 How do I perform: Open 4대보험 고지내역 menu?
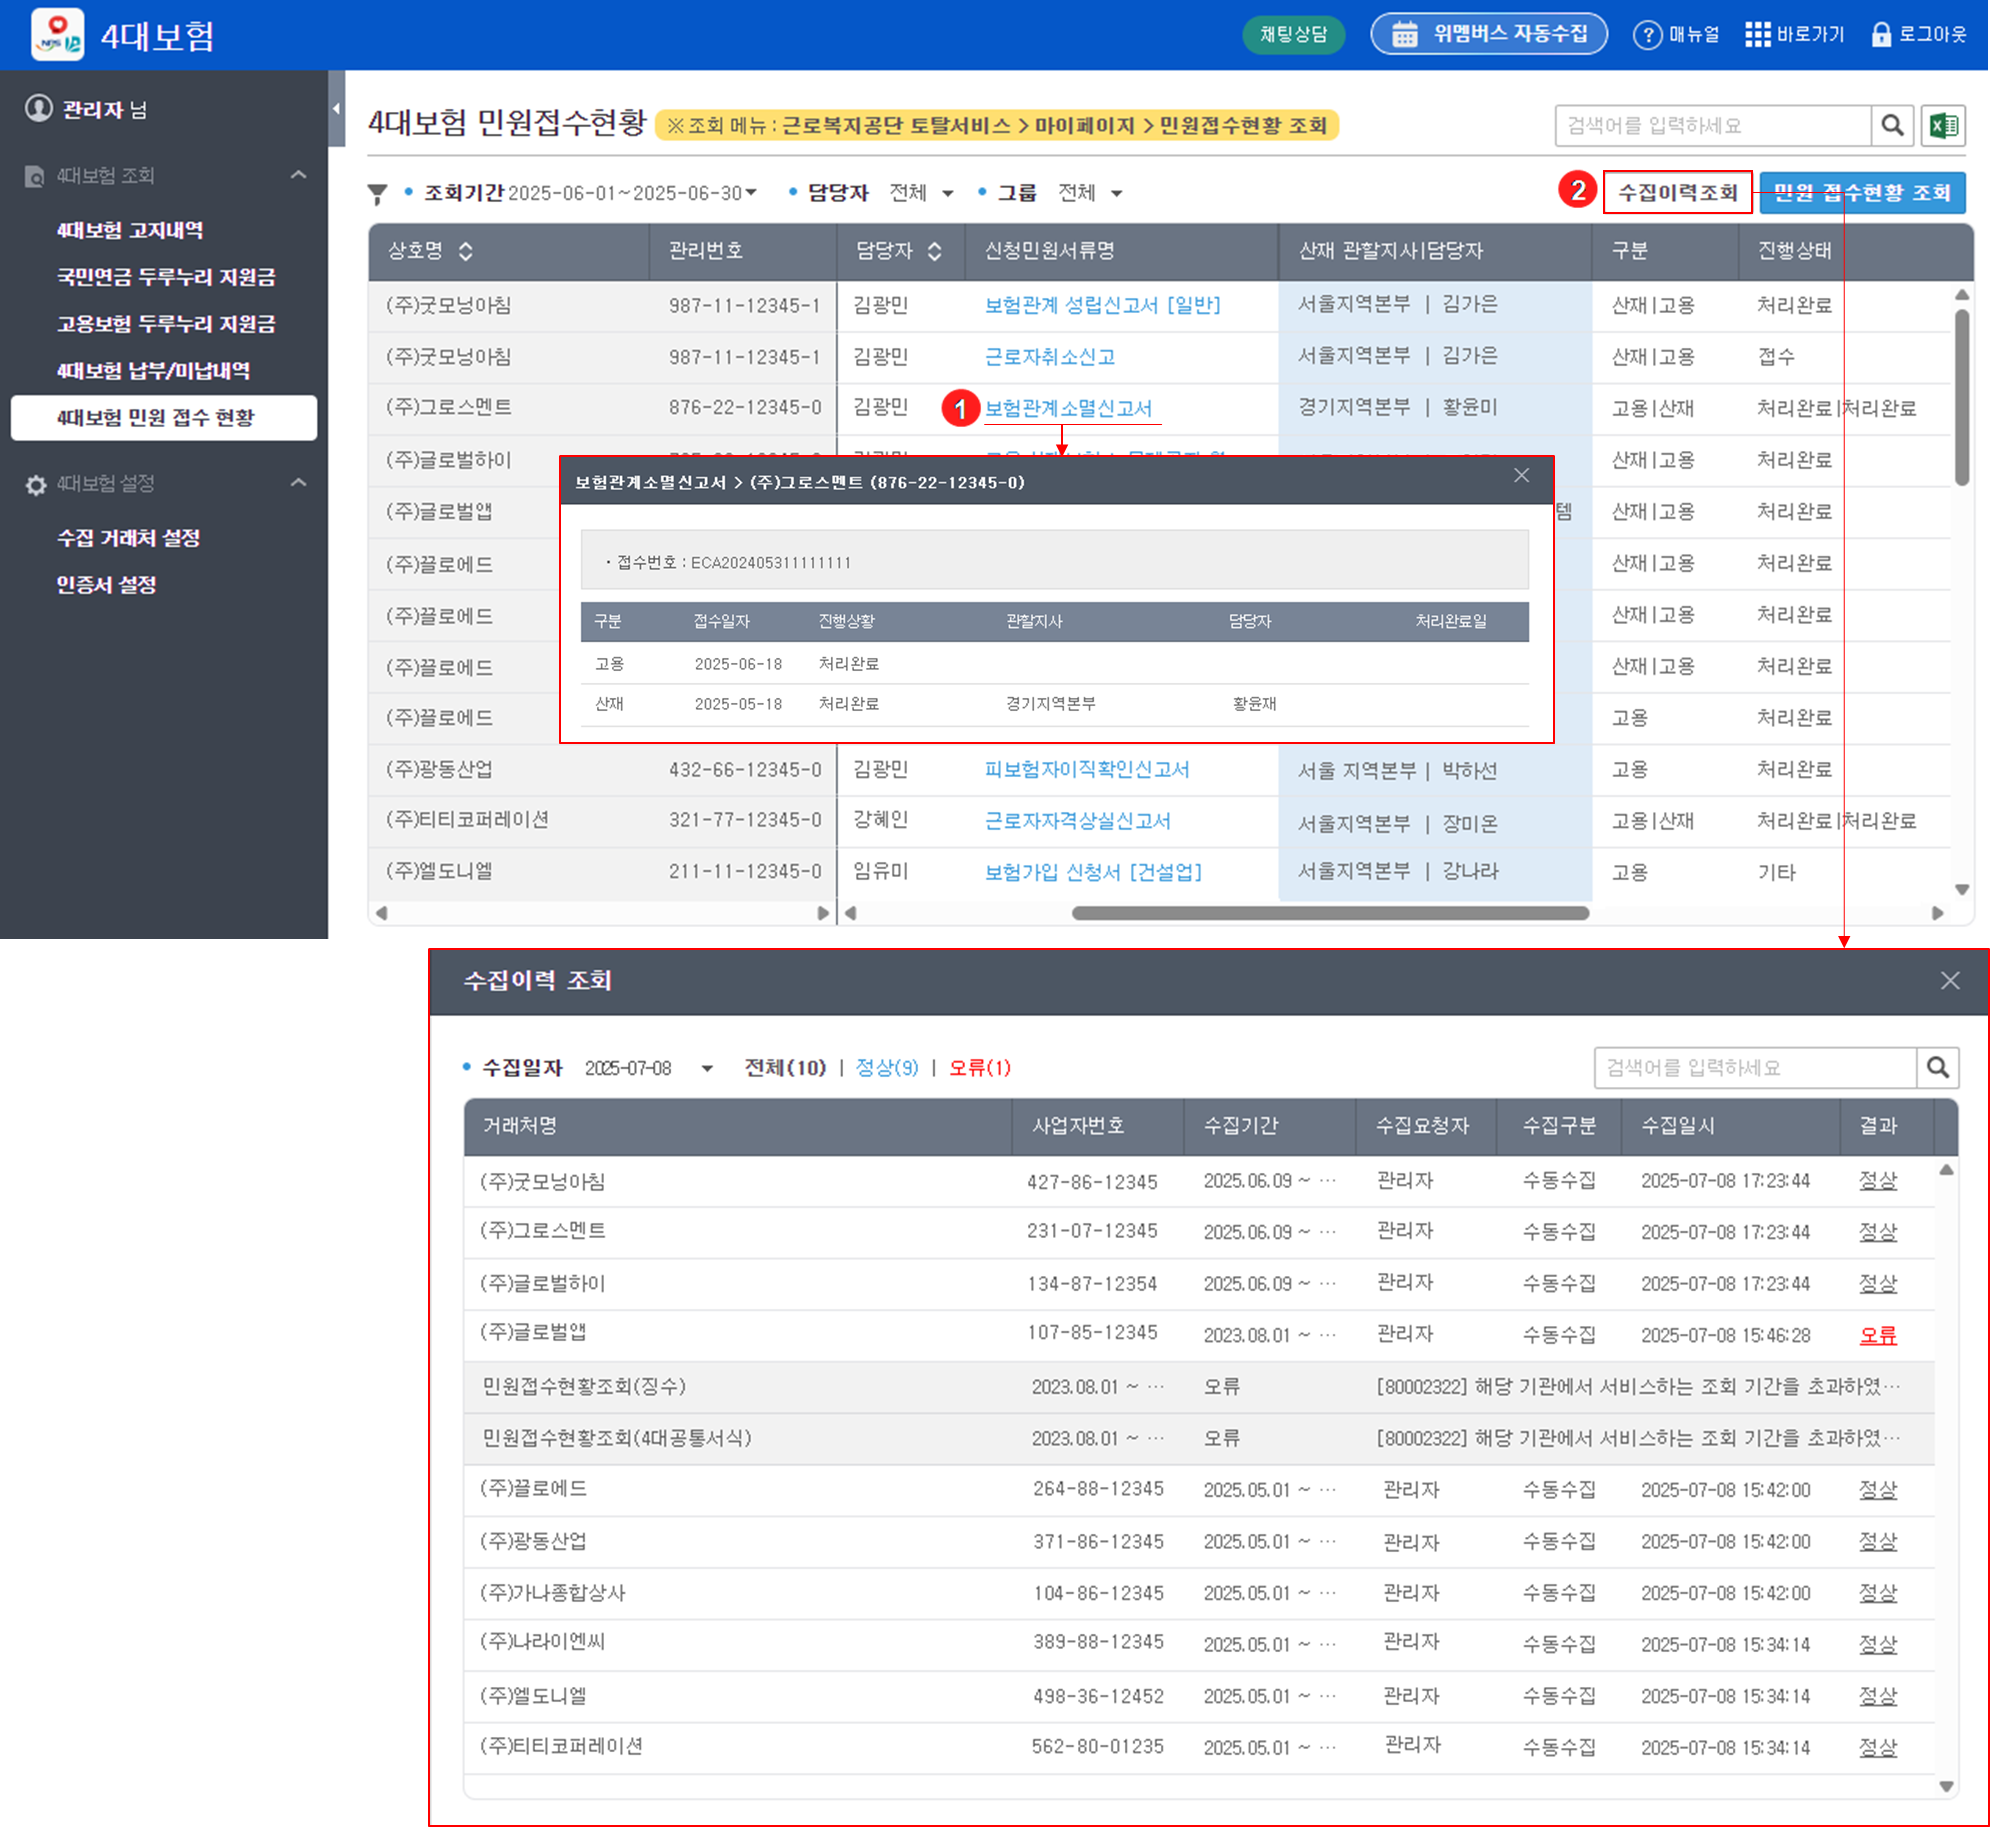[x=130, y=230]
